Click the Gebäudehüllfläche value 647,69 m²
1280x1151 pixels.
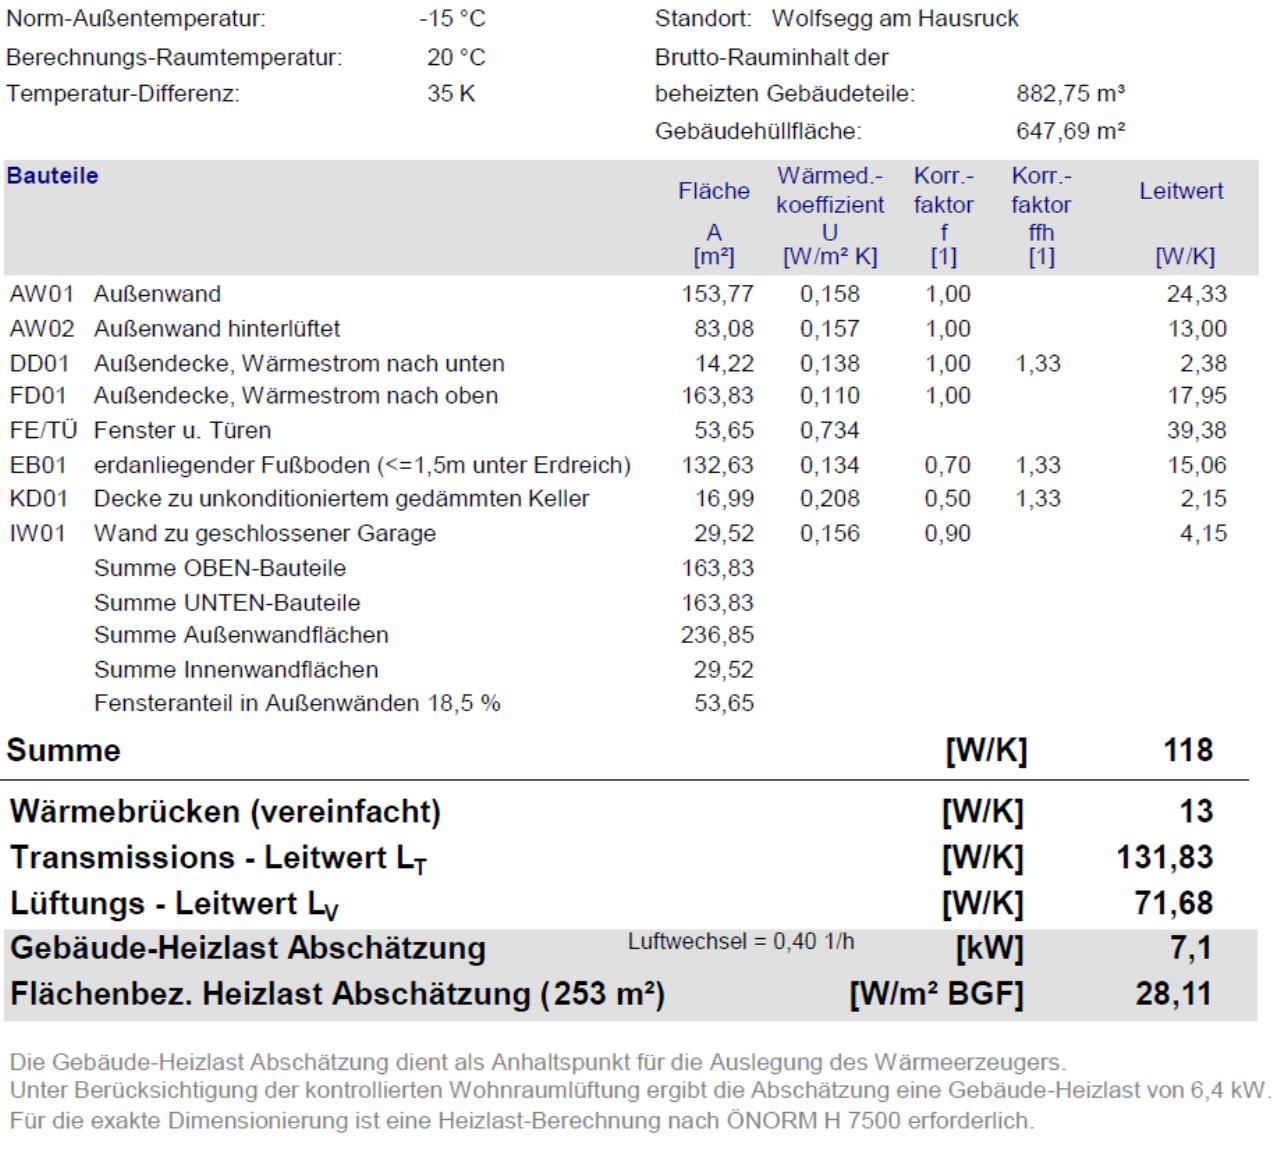(1071, 131)
